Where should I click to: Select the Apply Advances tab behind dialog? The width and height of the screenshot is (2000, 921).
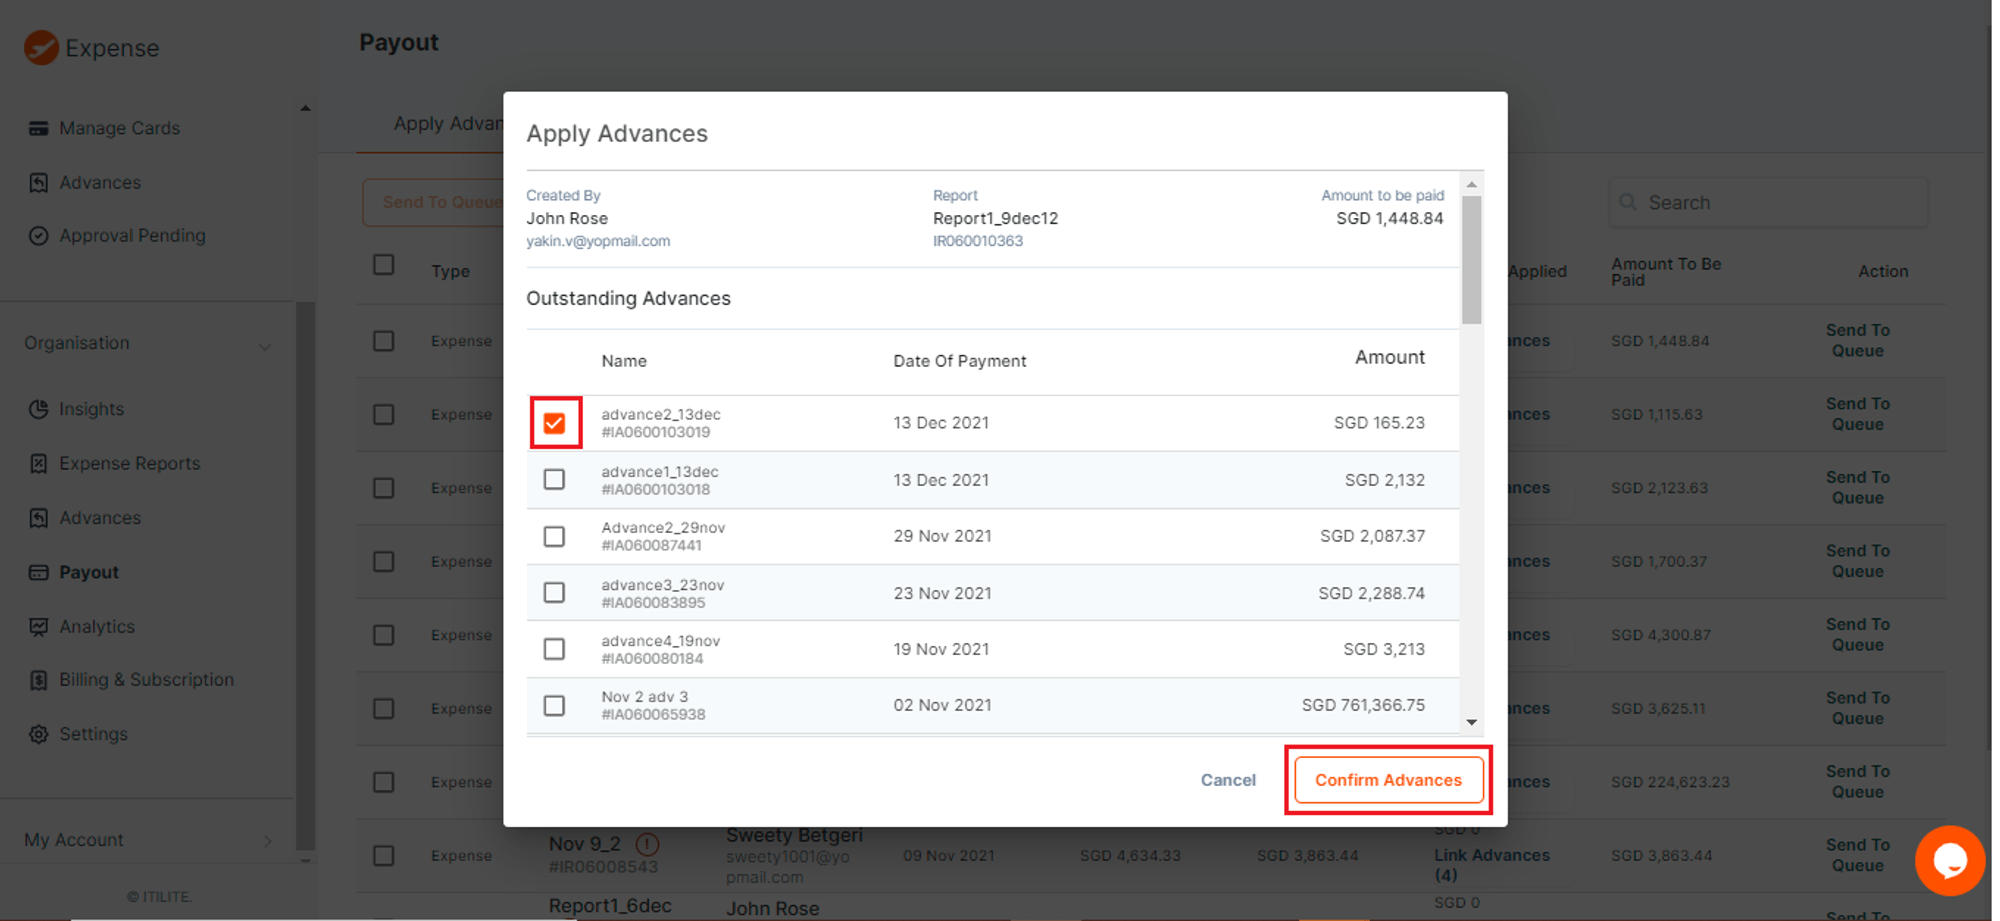[448, 124]
